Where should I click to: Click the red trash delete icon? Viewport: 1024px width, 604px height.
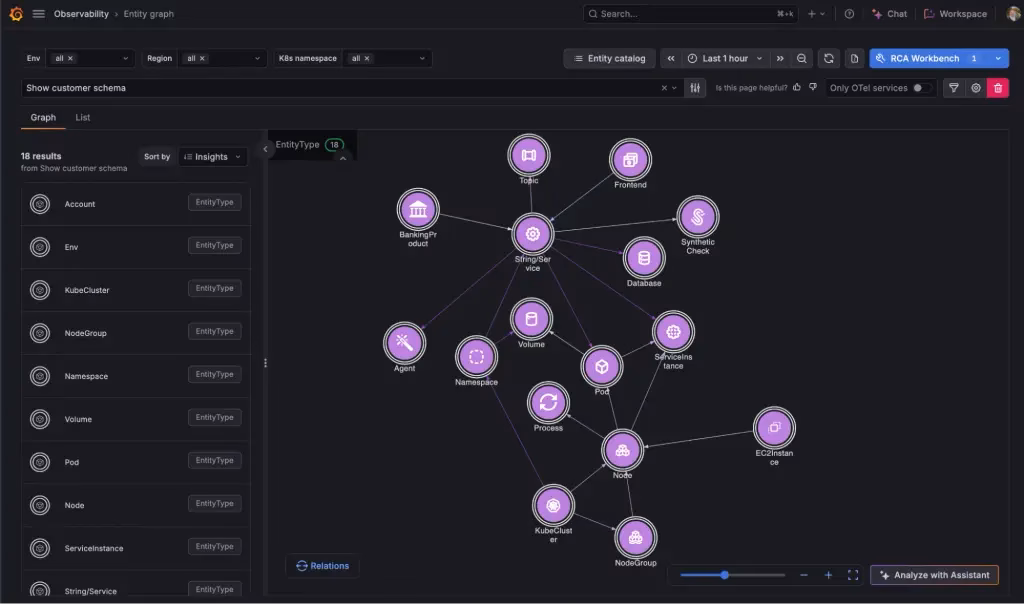pos(998,87)
